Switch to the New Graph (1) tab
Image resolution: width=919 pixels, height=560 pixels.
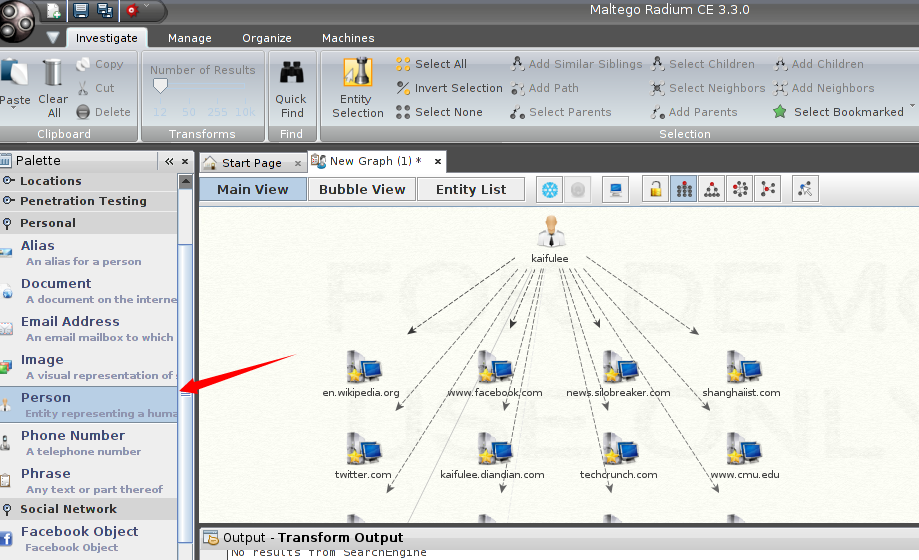[x=375, y=161]
